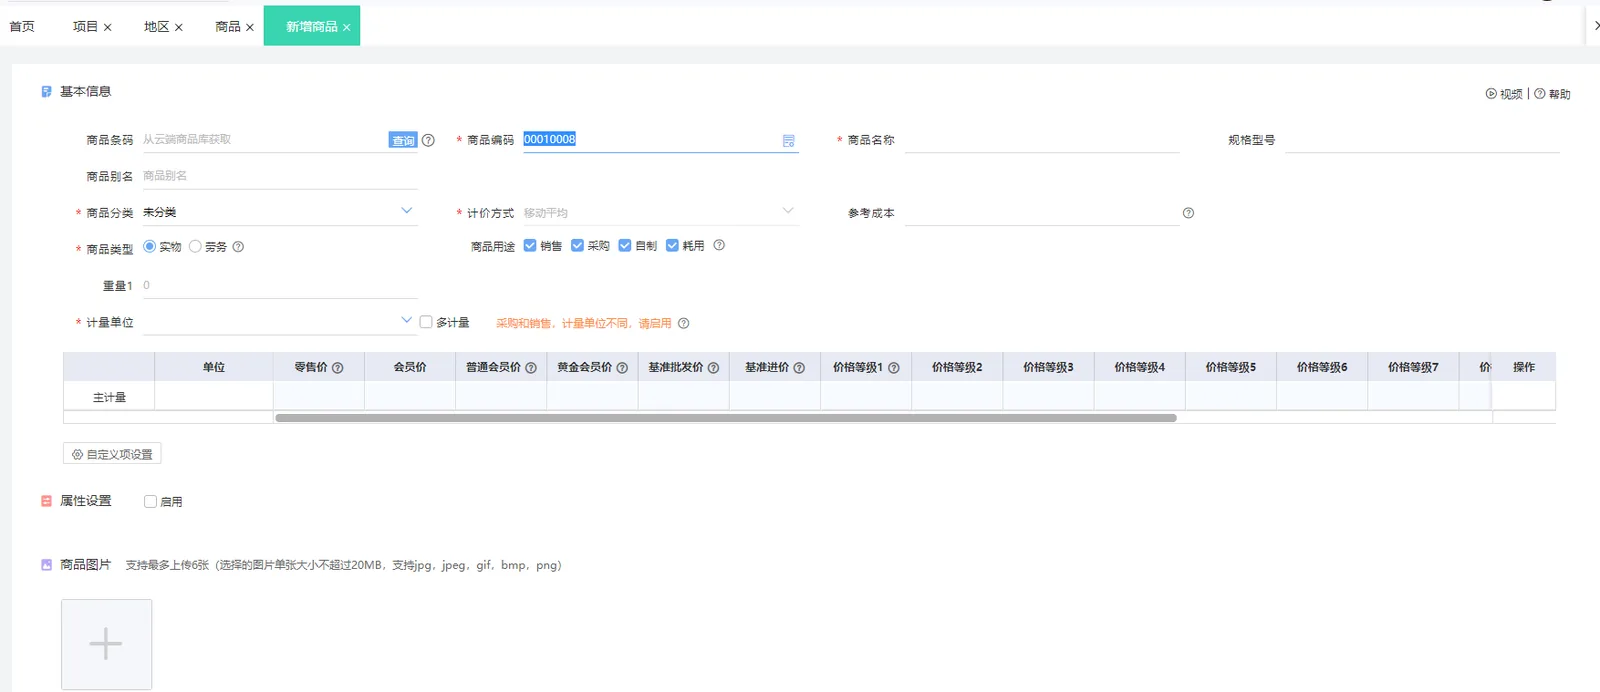This screenshot has height=692, width=1600.
Task: Switch to the 项目 tab
Action: click(85, 27)
